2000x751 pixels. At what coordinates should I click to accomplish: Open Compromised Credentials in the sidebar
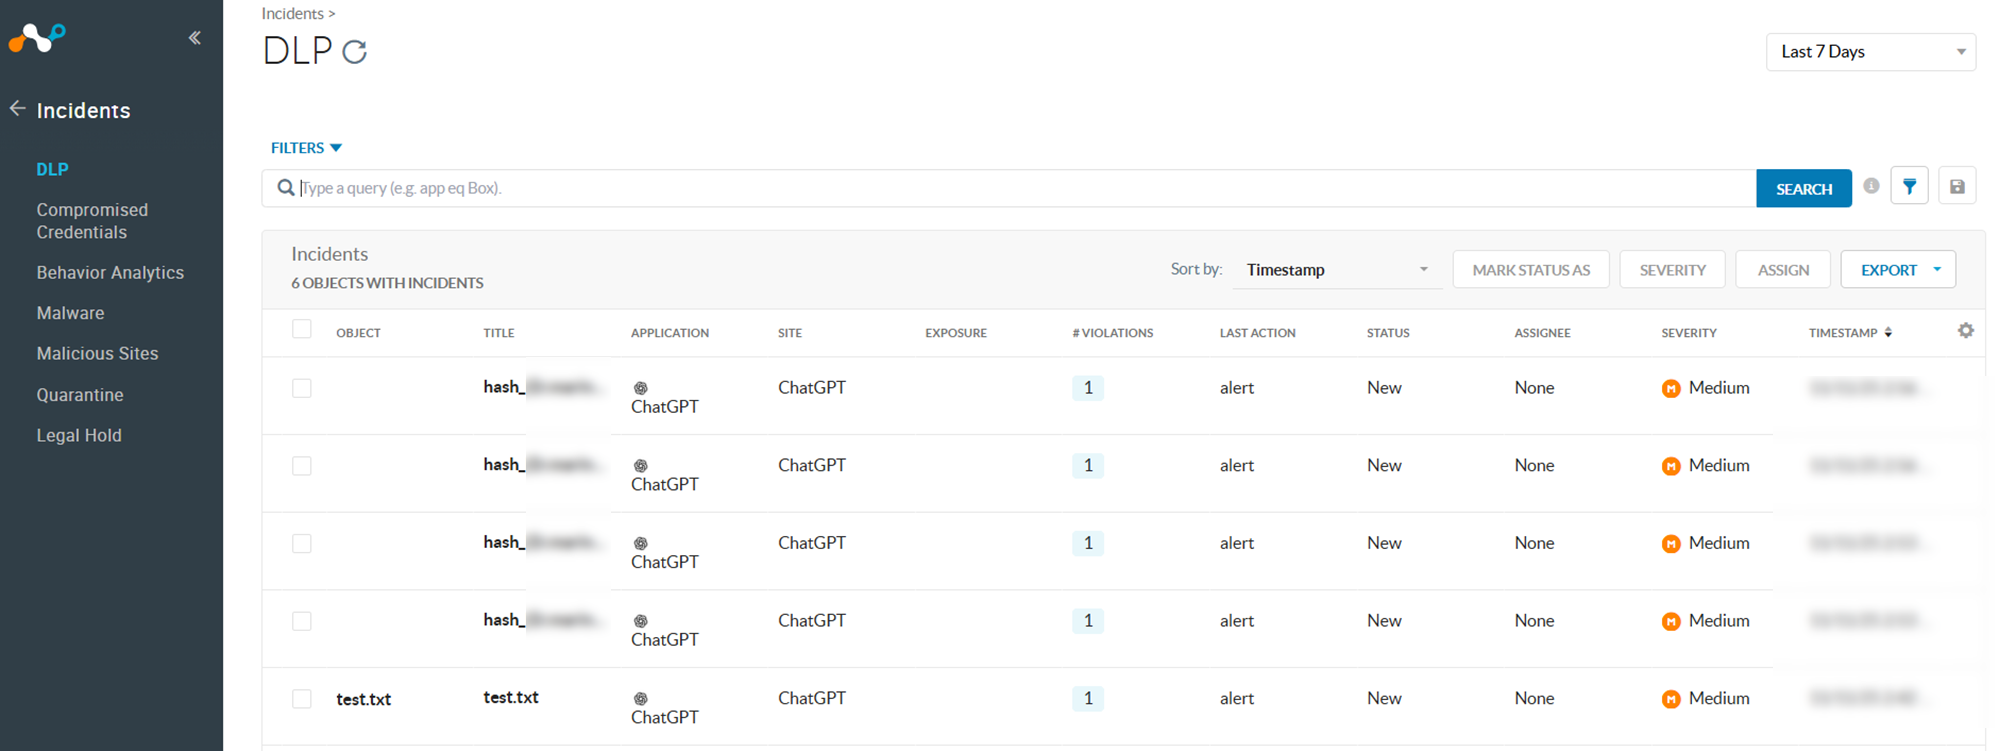point(92,221)
